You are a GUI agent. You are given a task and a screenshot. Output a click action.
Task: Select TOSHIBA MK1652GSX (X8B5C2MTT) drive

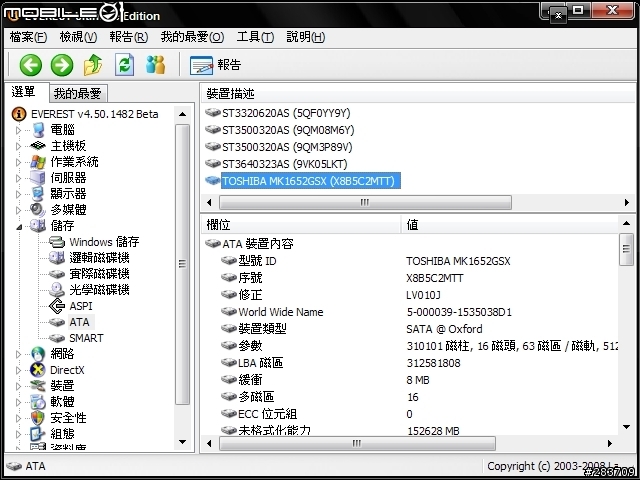coord(311,181)
